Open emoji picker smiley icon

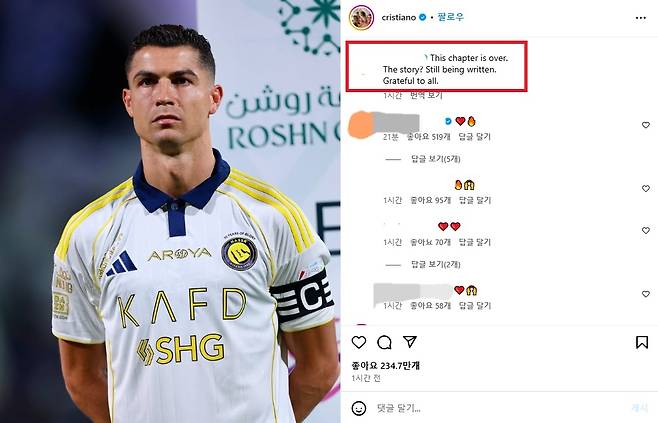(359, 408)
